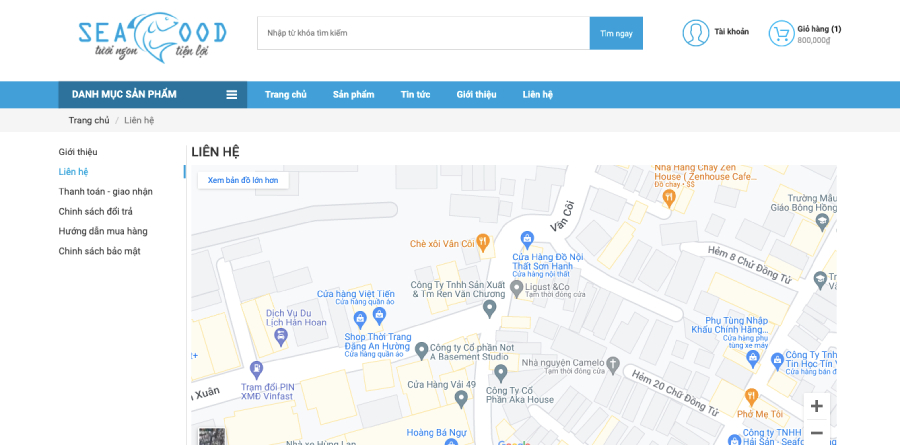Open the Tin tức menu item
The image size is (900, 445).
coord(416,95)
